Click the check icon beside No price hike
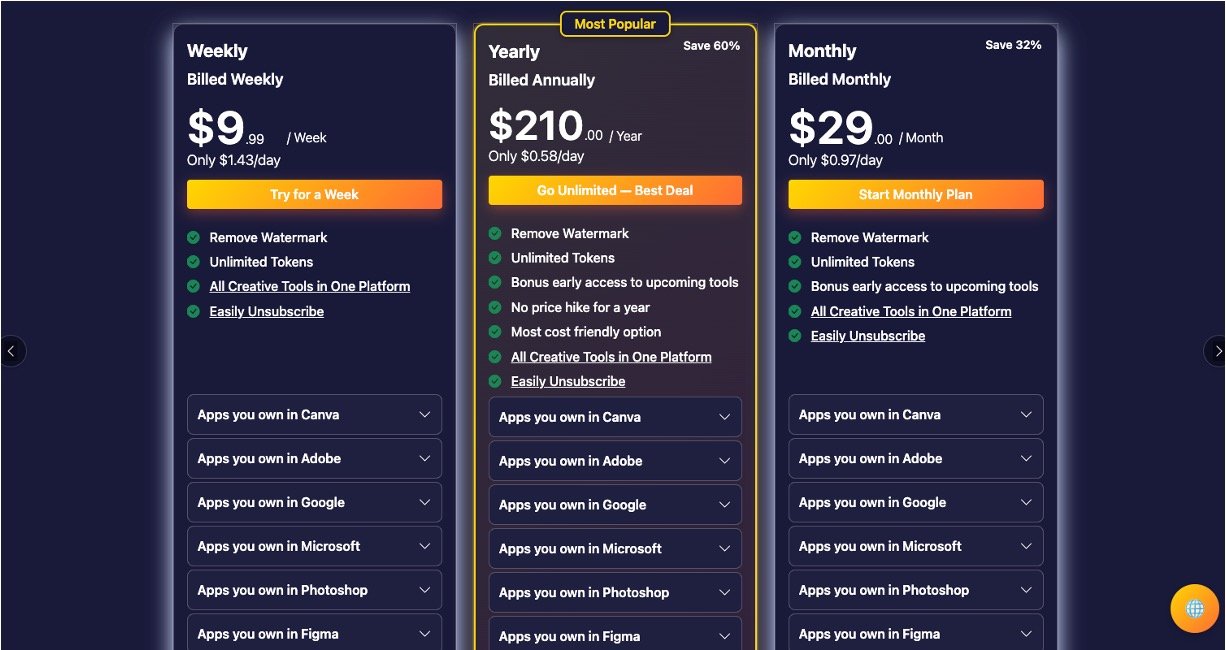Screen dimensions: 1226x650 click(495, 307)
